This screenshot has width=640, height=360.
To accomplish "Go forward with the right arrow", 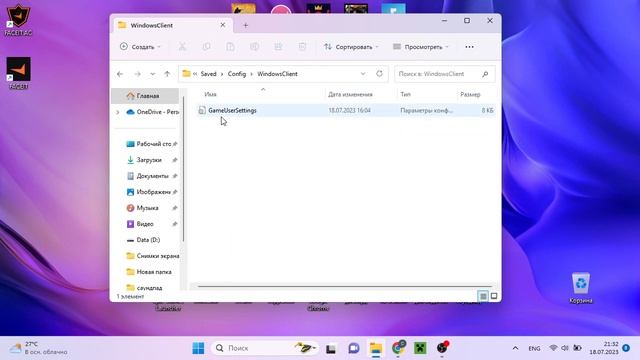I will tap(138, 74).
